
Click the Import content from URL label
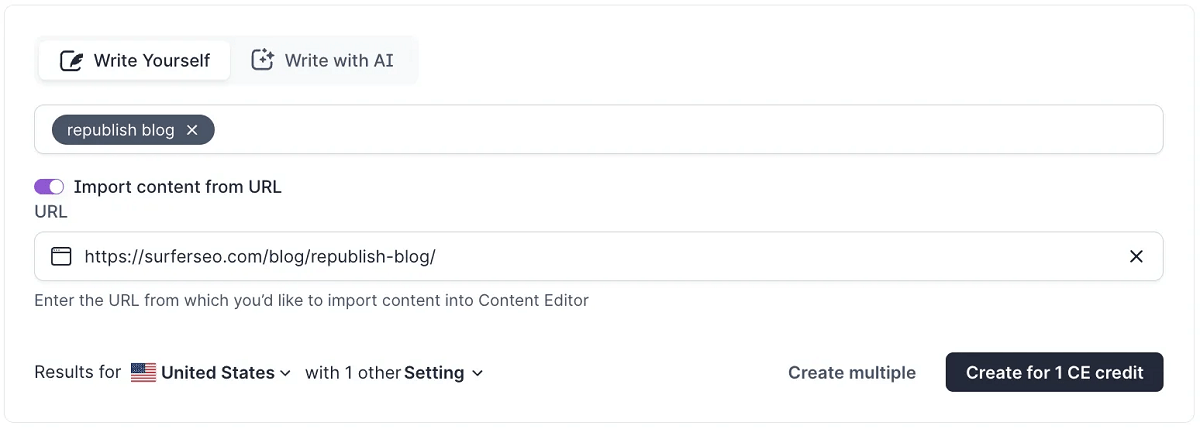point(178,187)
